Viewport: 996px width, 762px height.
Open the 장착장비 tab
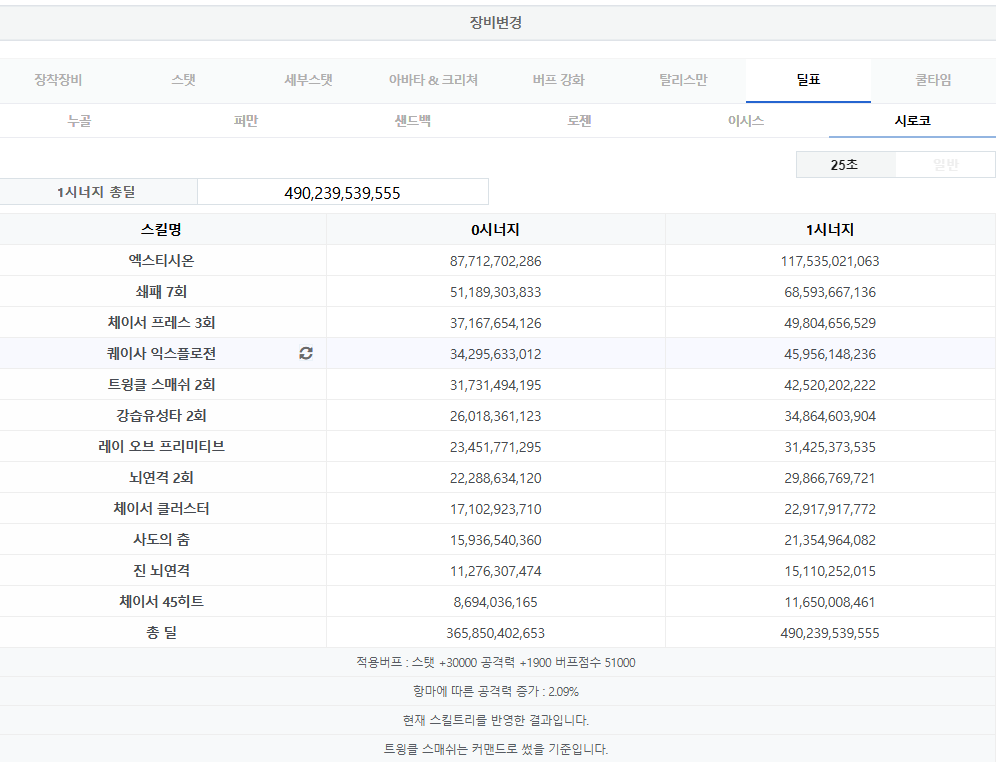point(58,80)
